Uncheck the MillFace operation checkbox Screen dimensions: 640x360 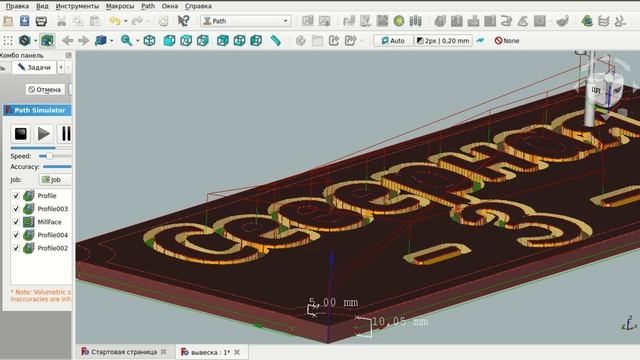(x=16, y=222)
